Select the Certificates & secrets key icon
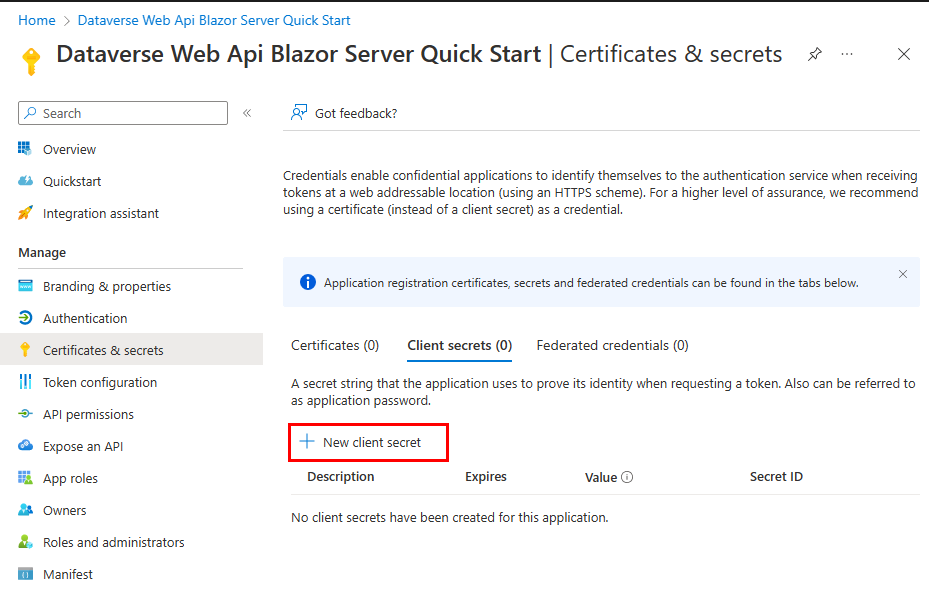This screenshot has height=589, width=929. pos(25,350)
